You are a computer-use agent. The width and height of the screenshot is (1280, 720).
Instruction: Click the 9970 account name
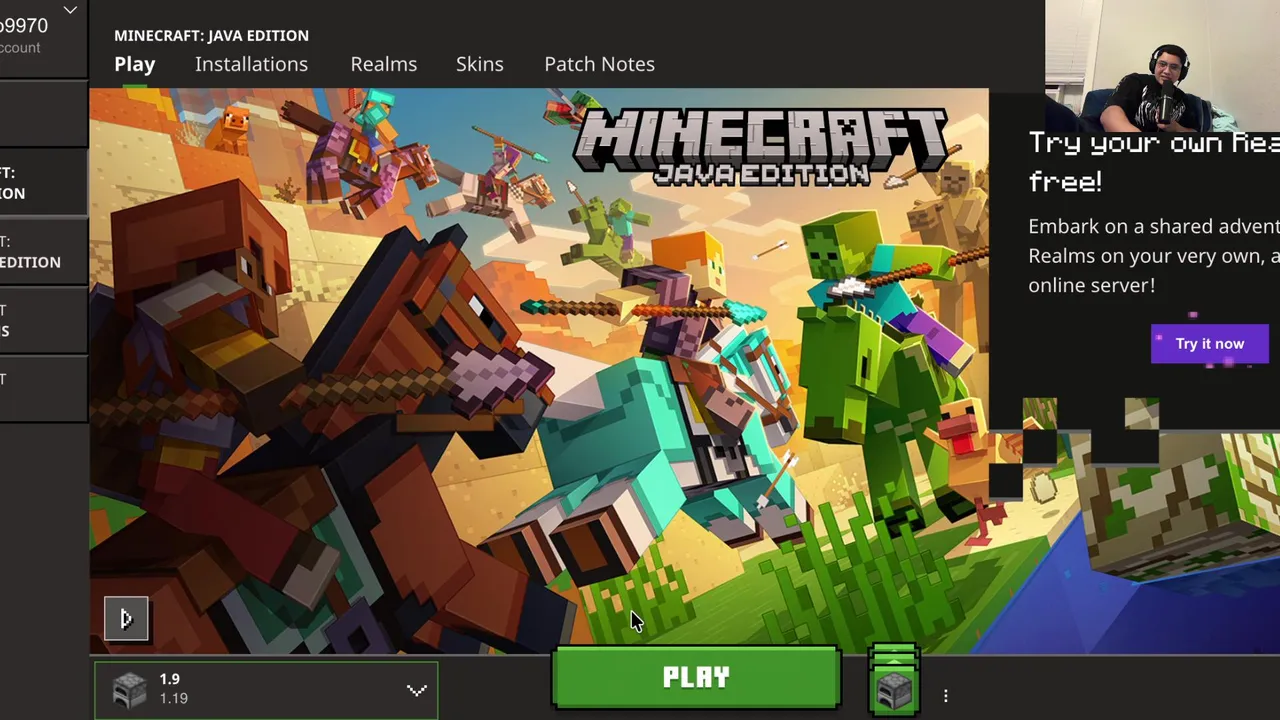[x=24, y=26]
